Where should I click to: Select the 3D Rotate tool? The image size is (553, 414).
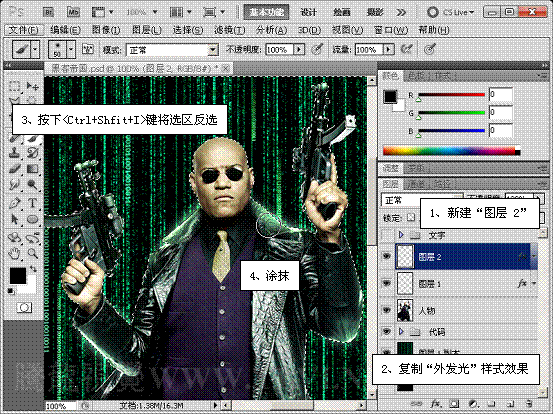[14, 238]
